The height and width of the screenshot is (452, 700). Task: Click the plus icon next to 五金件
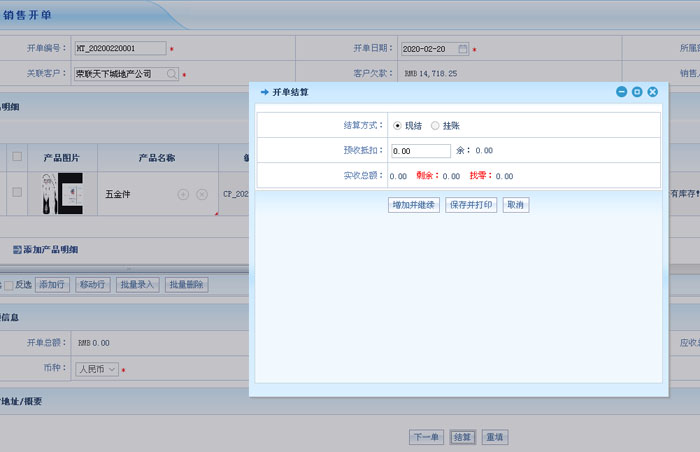(183, 194)
